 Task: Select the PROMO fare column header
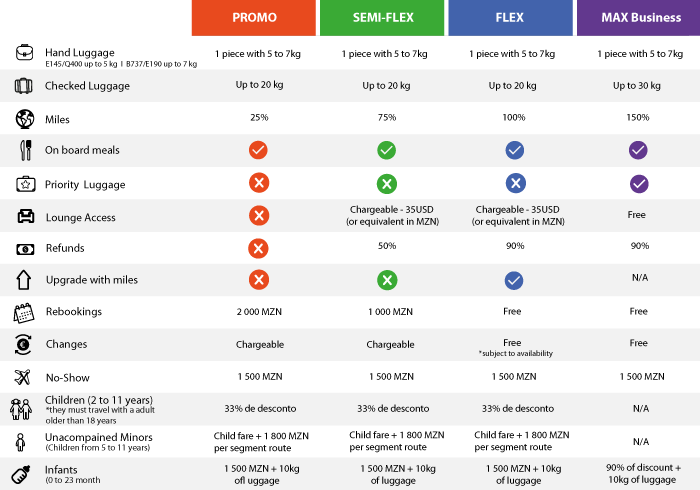point(255,18)
